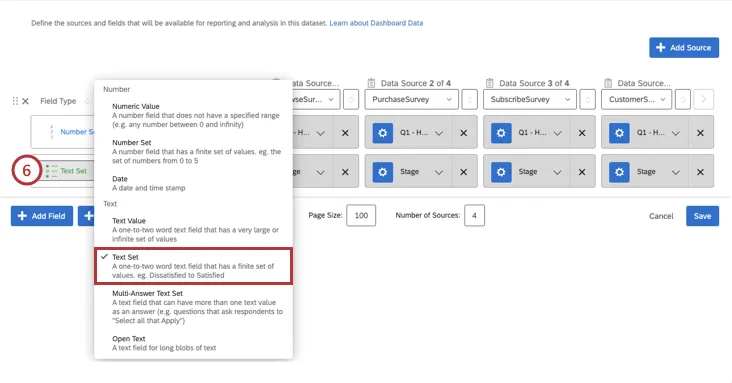Go to next data sources with right arrow
Screen dimensions: 732x383
point(704,99)
